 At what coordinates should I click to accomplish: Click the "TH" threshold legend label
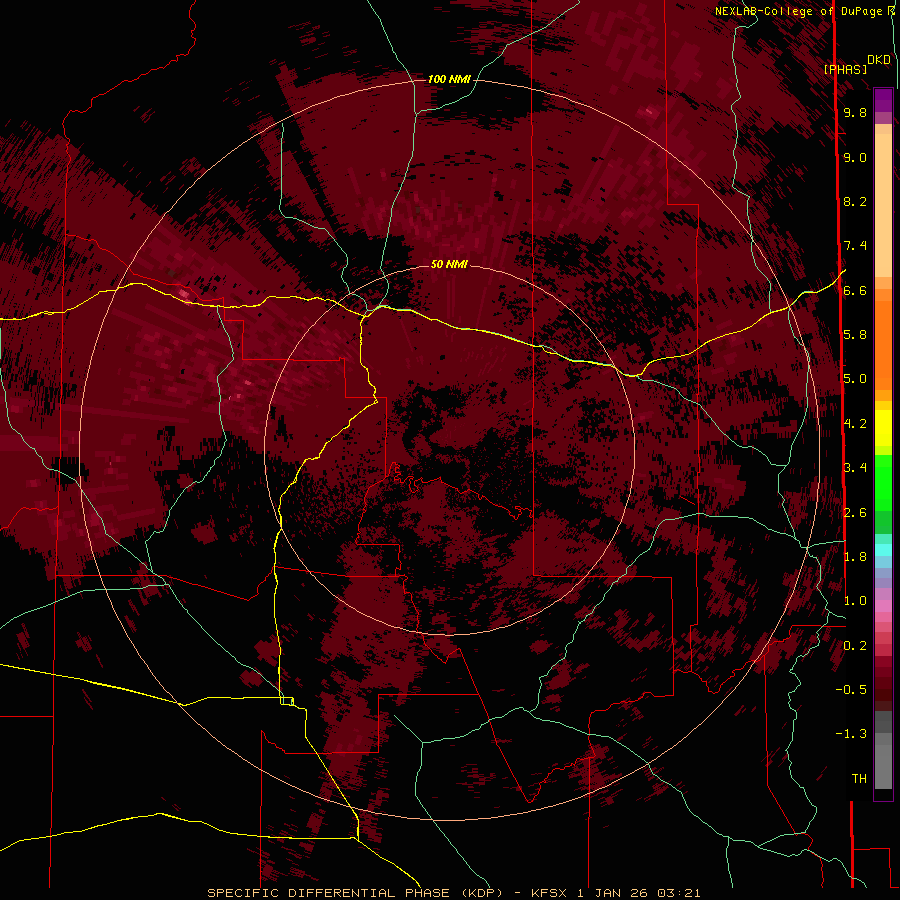[859, 779]
